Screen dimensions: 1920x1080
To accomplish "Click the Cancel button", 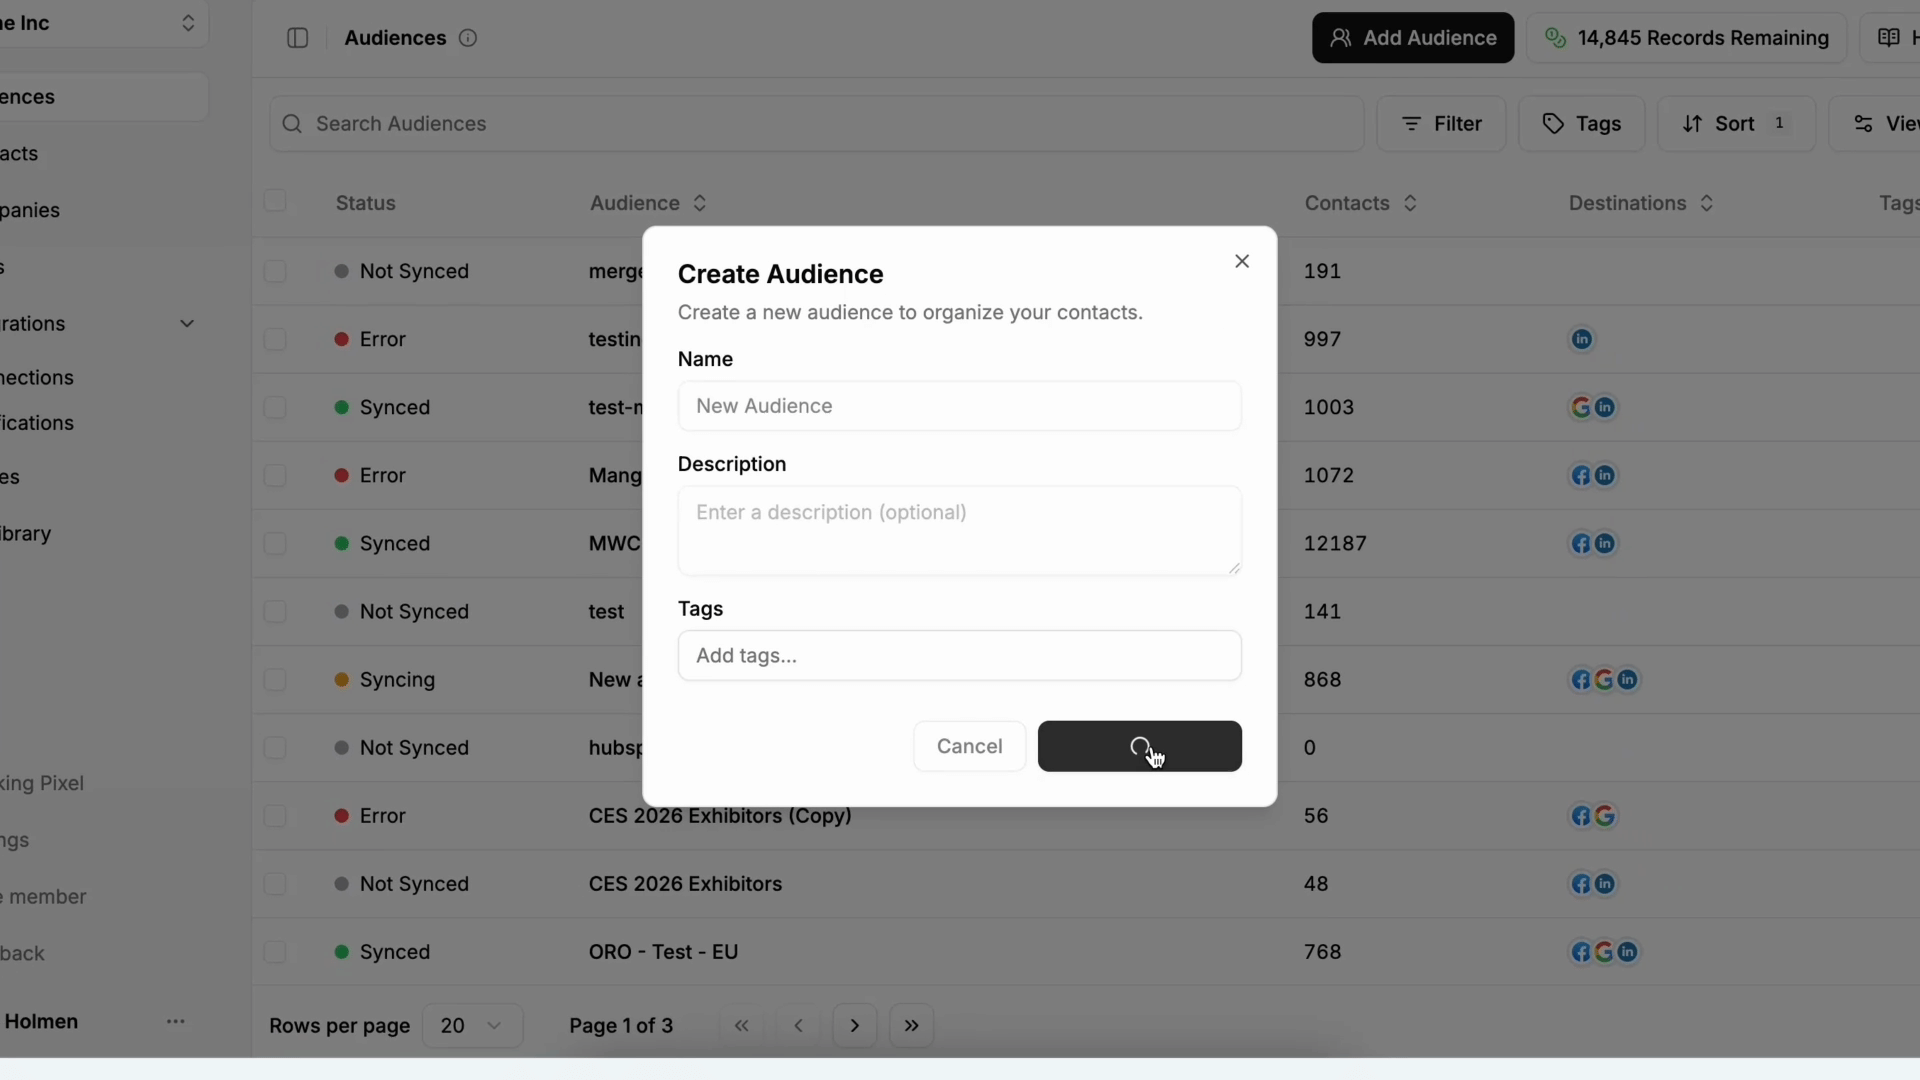I will (x=969, y=746).
